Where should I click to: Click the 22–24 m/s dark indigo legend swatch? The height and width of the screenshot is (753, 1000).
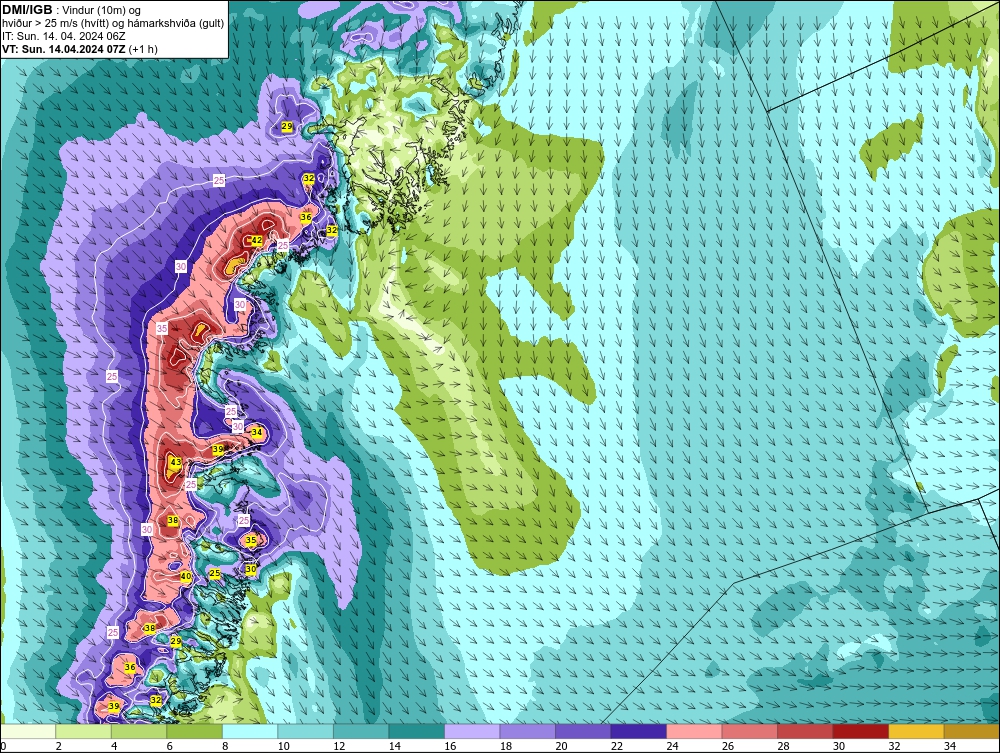[x=638, y=731]
